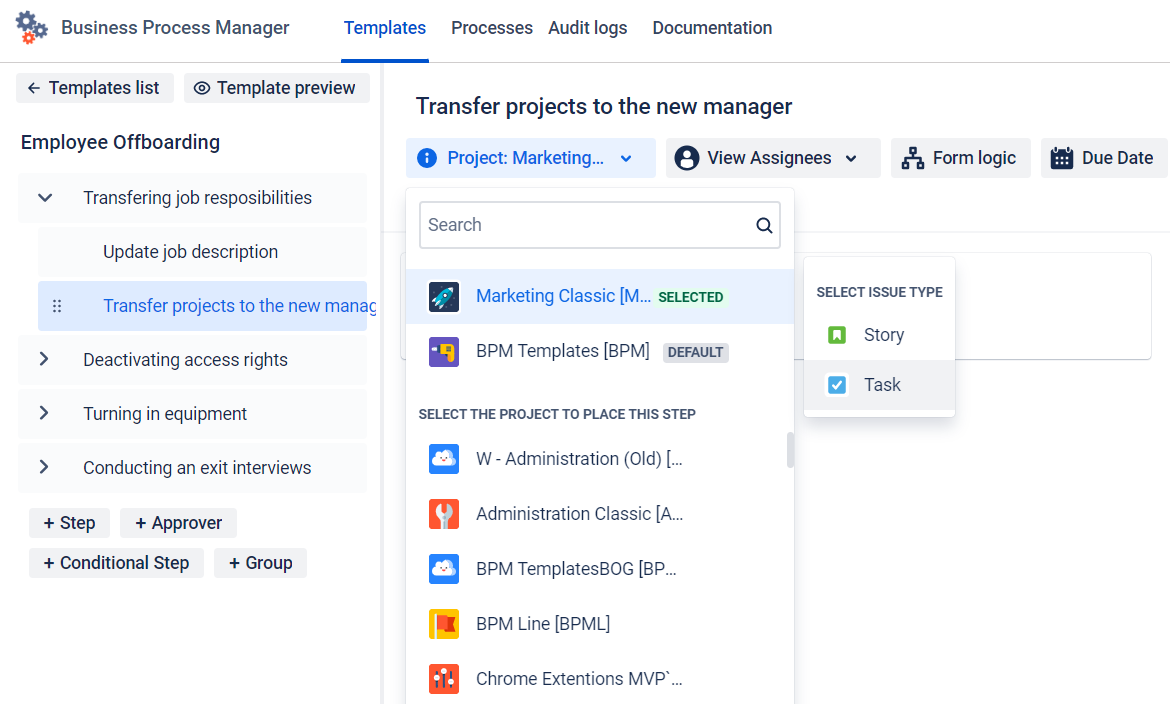This screenshot has height=704, width=1170.
Task: Click the Business Process Manager gears logo
Action: (31, 28)
